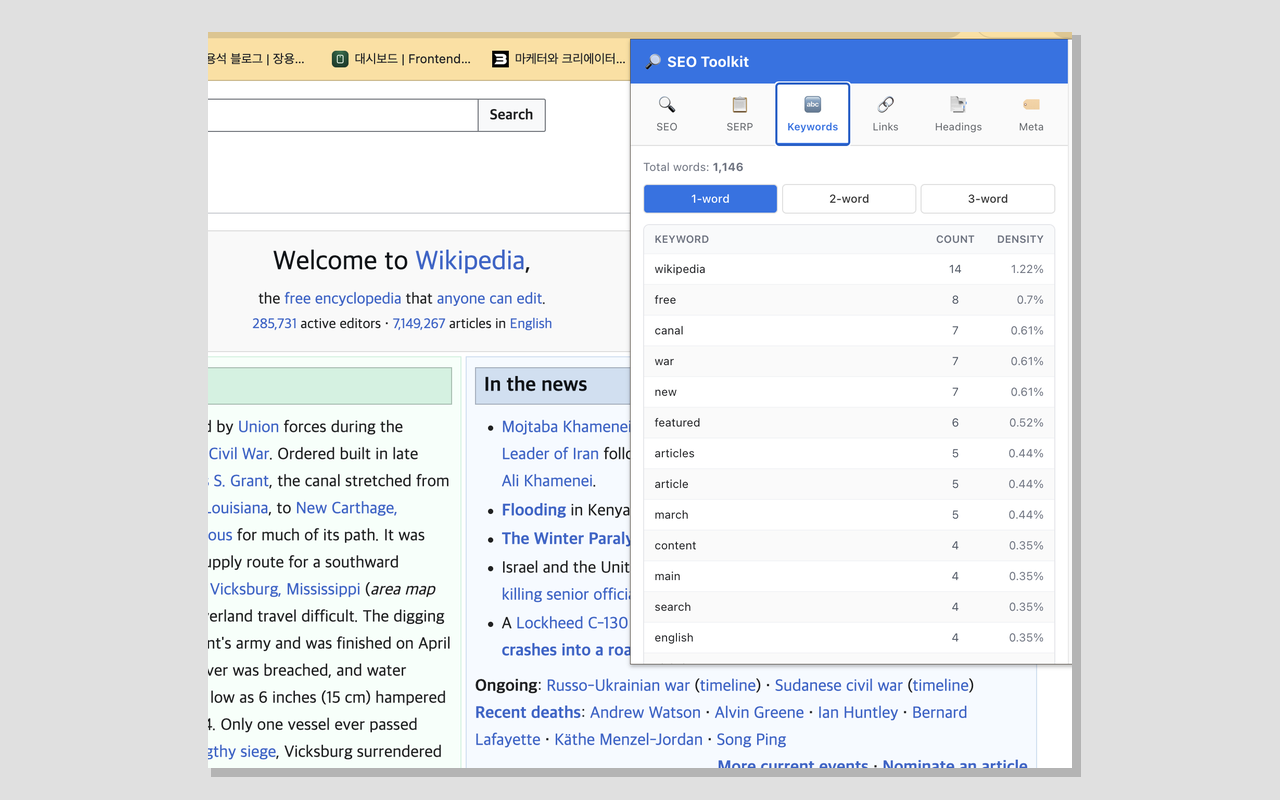Select the 'articles' keyword row
1280x800 pixels.
tap(849, 453)
